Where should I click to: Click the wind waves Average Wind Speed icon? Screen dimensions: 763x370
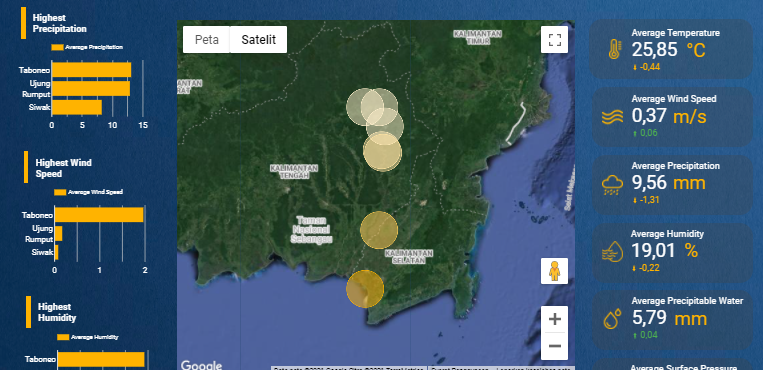pos(612,117)
